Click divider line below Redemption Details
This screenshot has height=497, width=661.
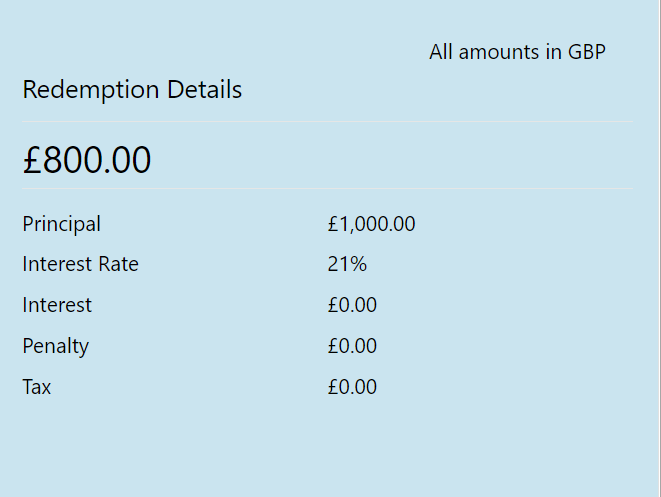tap(328, 121)
